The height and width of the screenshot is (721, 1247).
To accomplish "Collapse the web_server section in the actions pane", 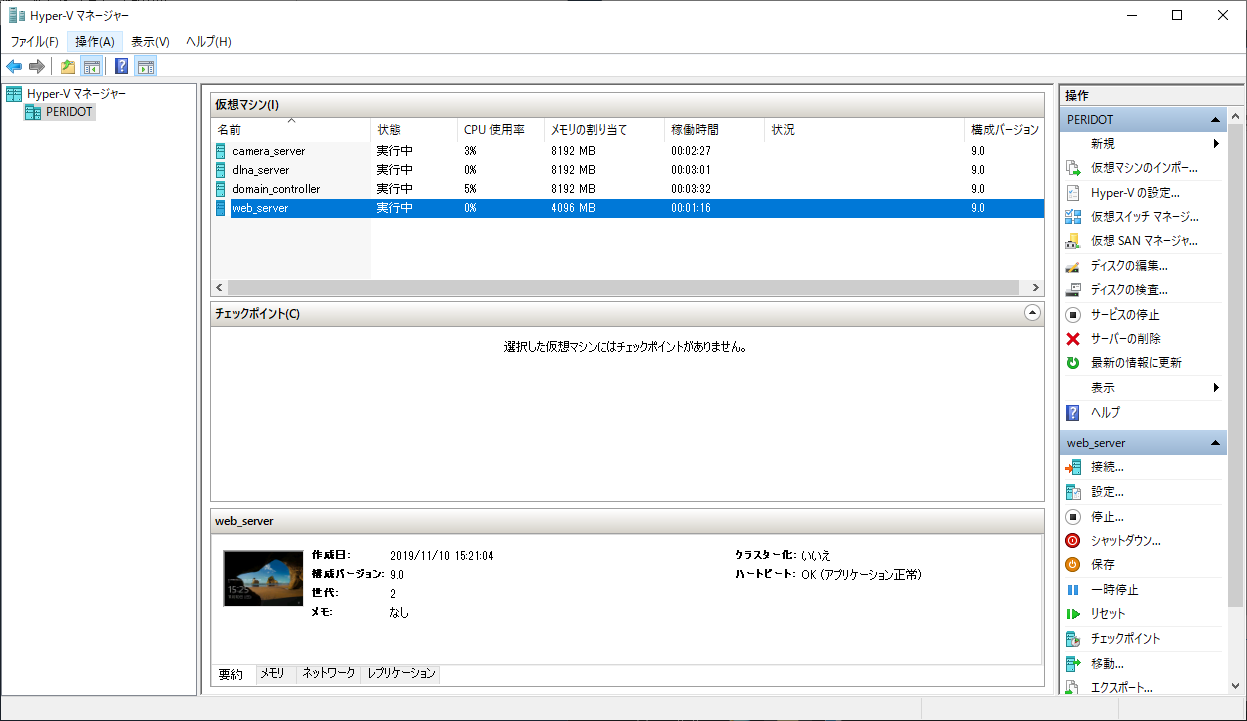I will pyautogui.click(x=1215, y=443).
